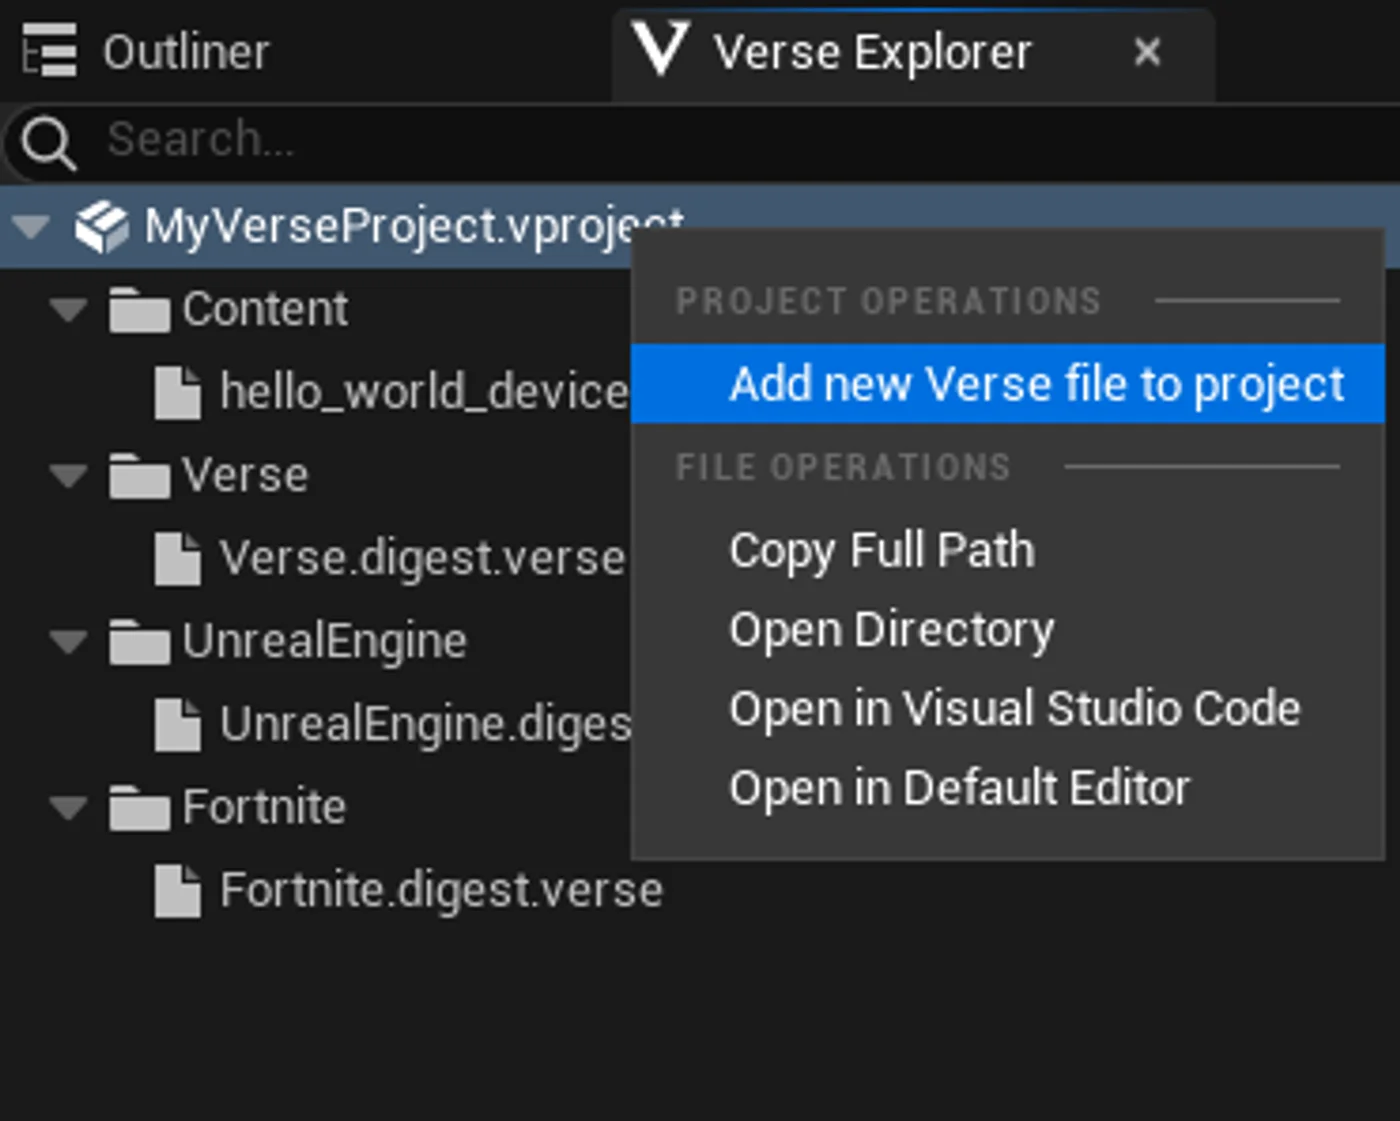
Task: Collapse the Fortnite folder arrow
Action: coord(69,807)
